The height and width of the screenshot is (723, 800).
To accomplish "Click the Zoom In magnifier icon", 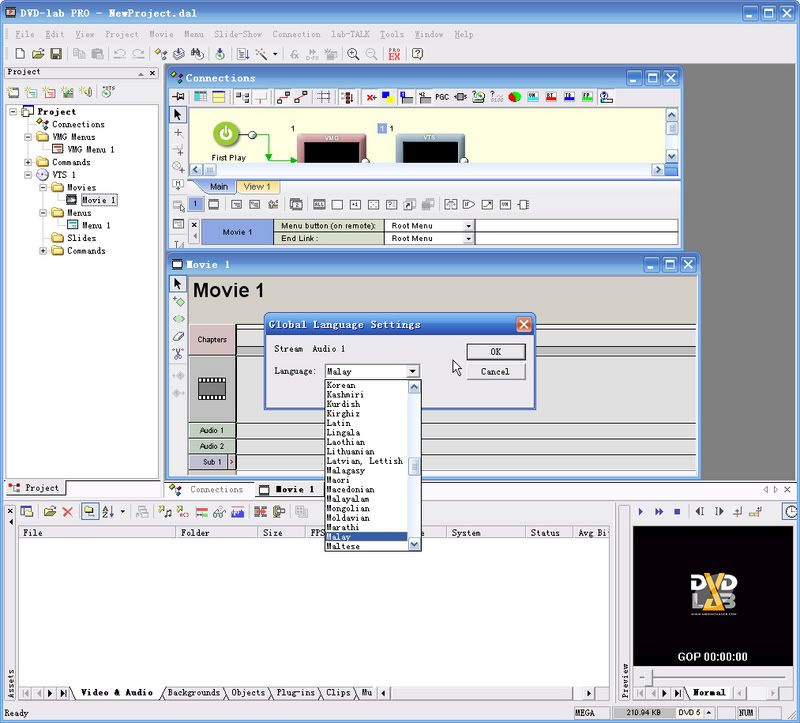I will point(353,54).
